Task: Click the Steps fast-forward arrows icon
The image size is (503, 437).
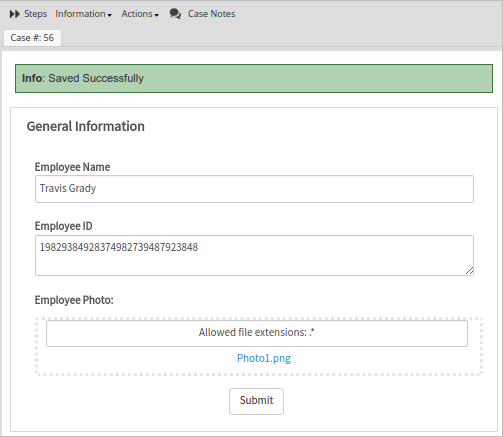Action: [x=15, y=14]
